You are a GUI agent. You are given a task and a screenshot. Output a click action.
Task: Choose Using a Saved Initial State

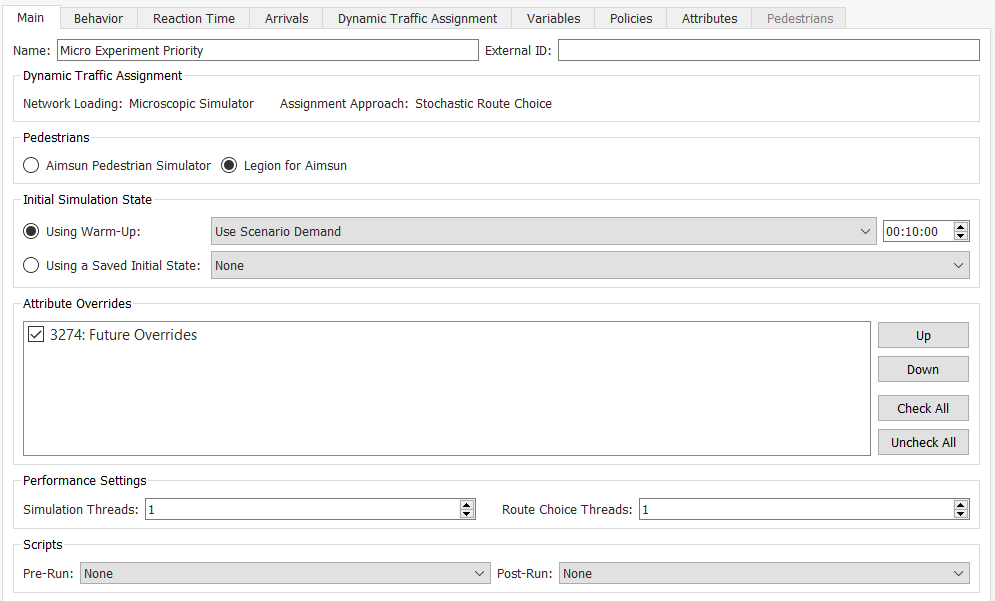[x=32, y=265]
